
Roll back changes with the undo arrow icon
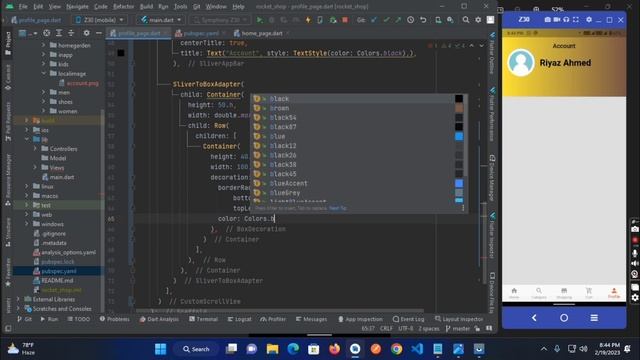pos(423,20)
